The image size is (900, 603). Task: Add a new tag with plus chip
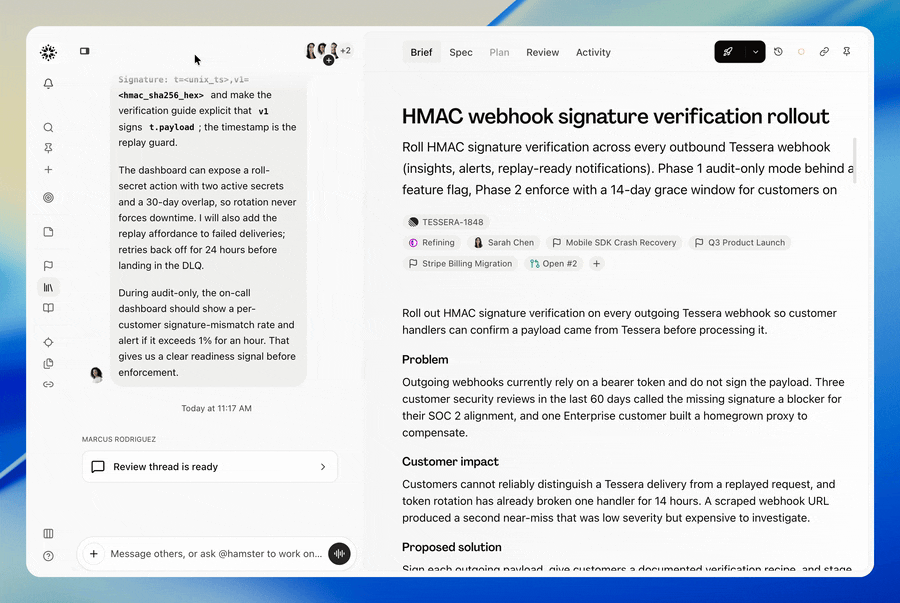tap(597, 264)
